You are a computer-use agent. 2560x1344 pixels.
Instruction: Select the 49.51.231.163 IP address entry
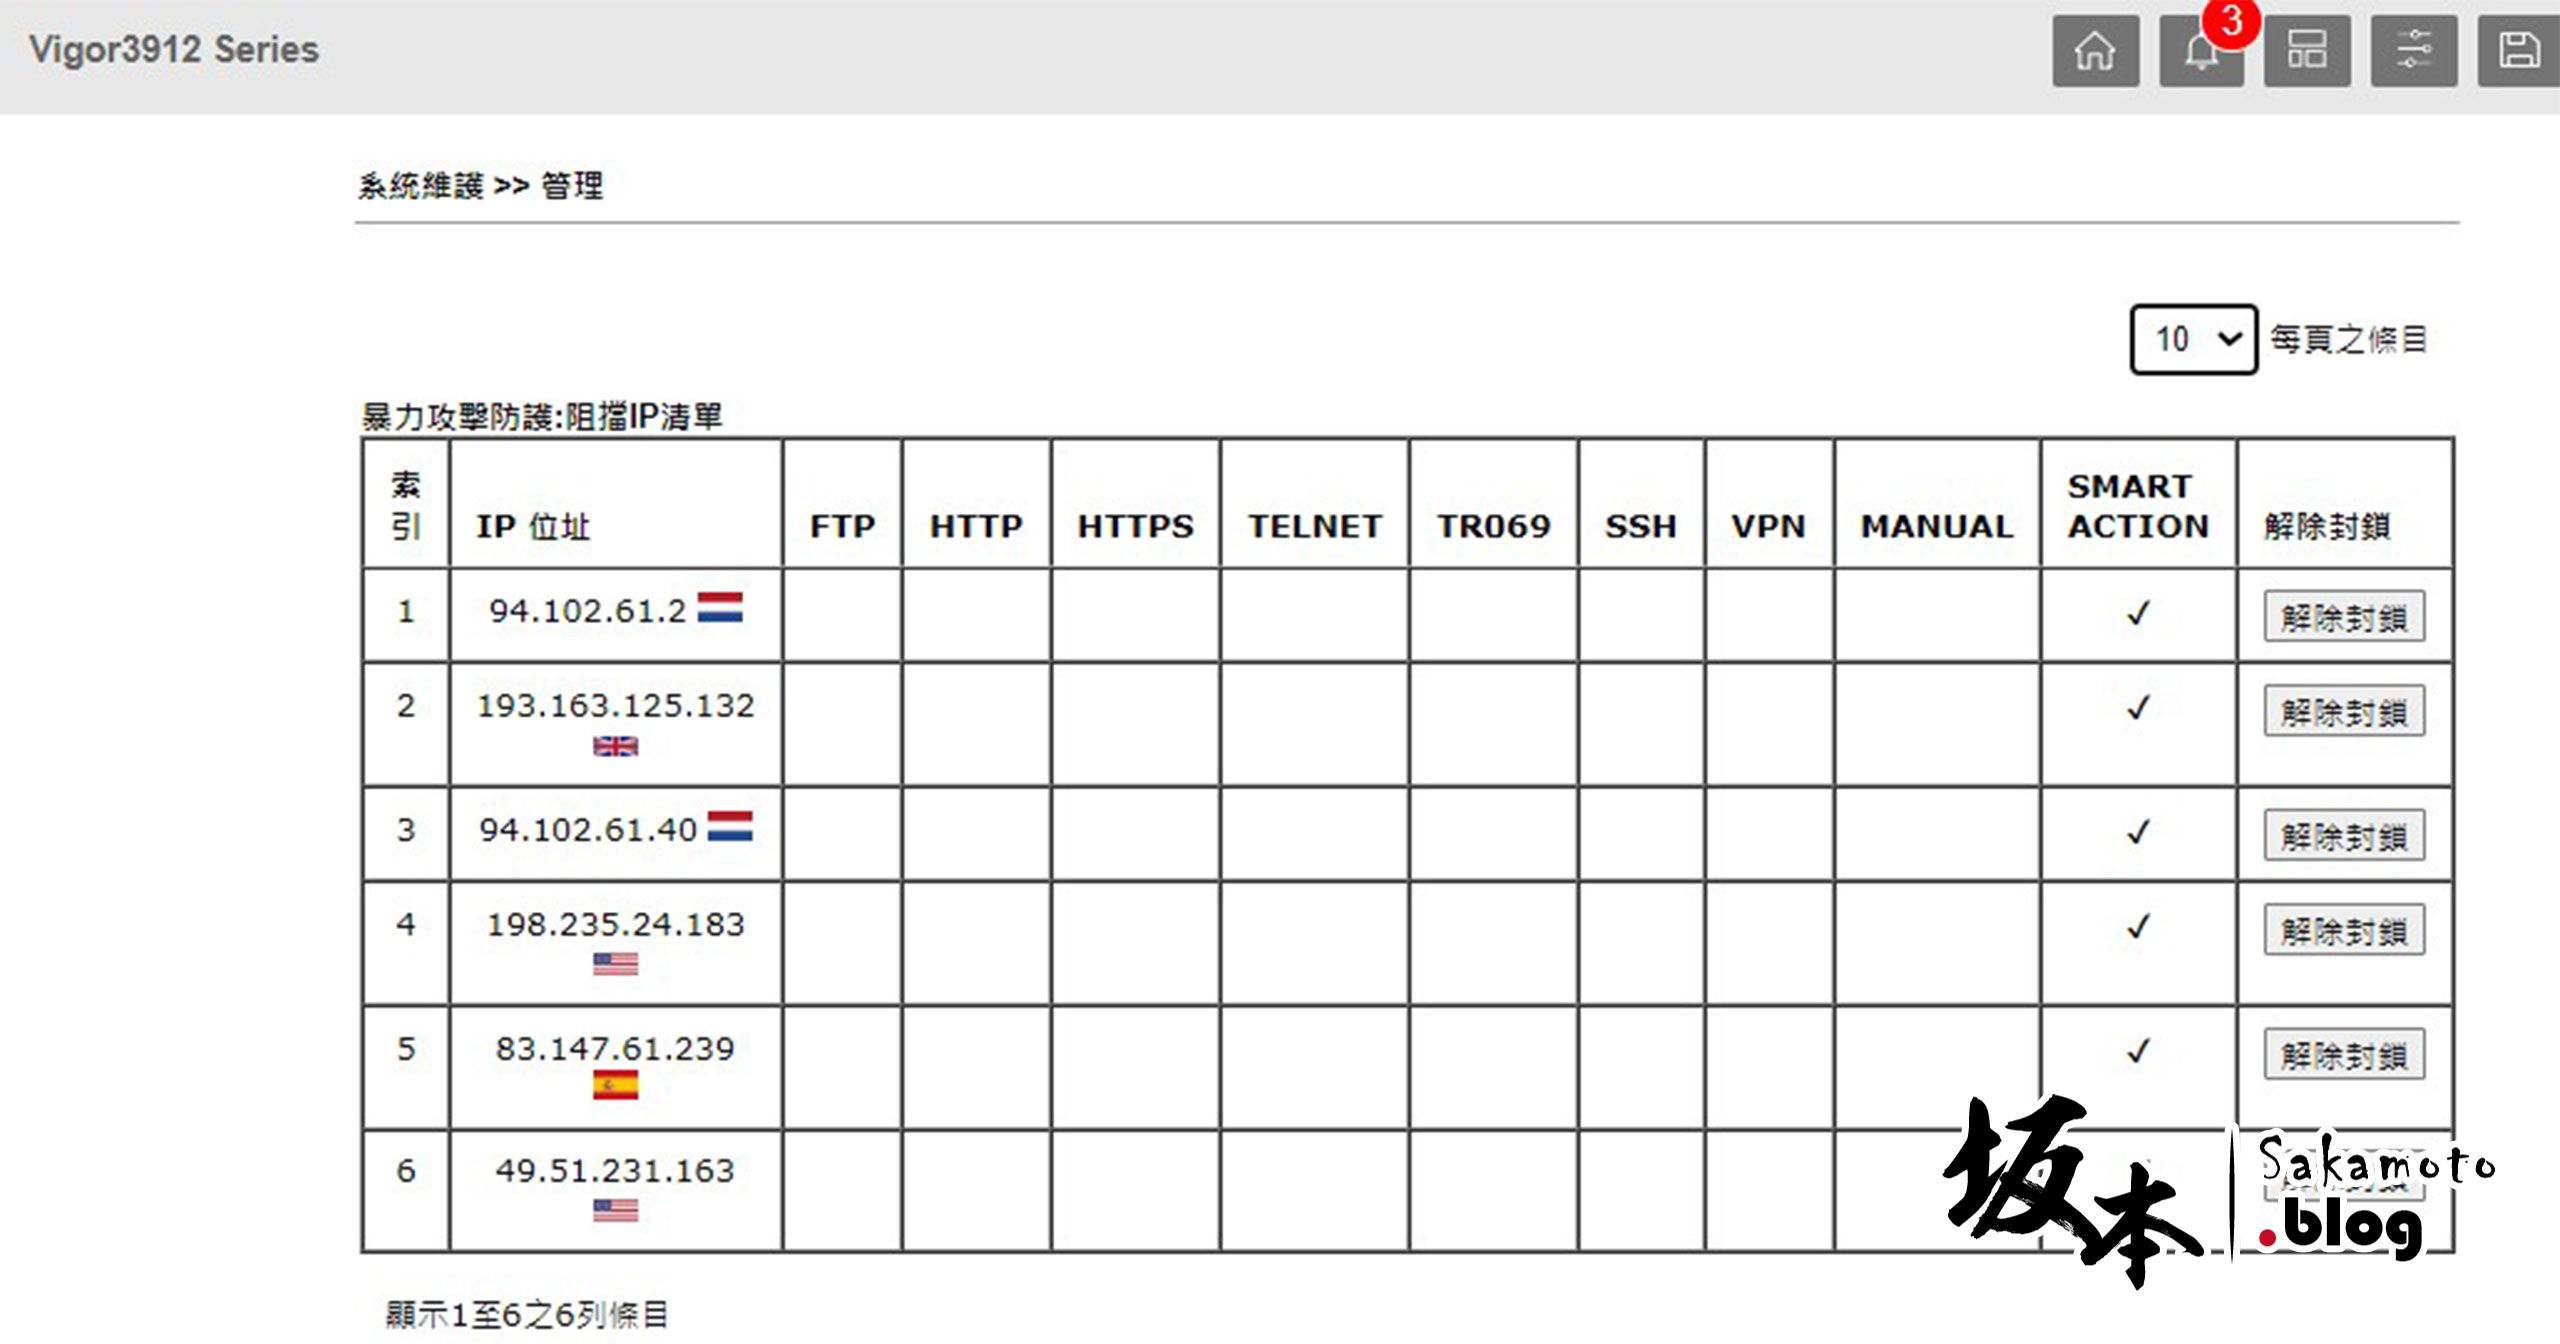pos(615,1170)
